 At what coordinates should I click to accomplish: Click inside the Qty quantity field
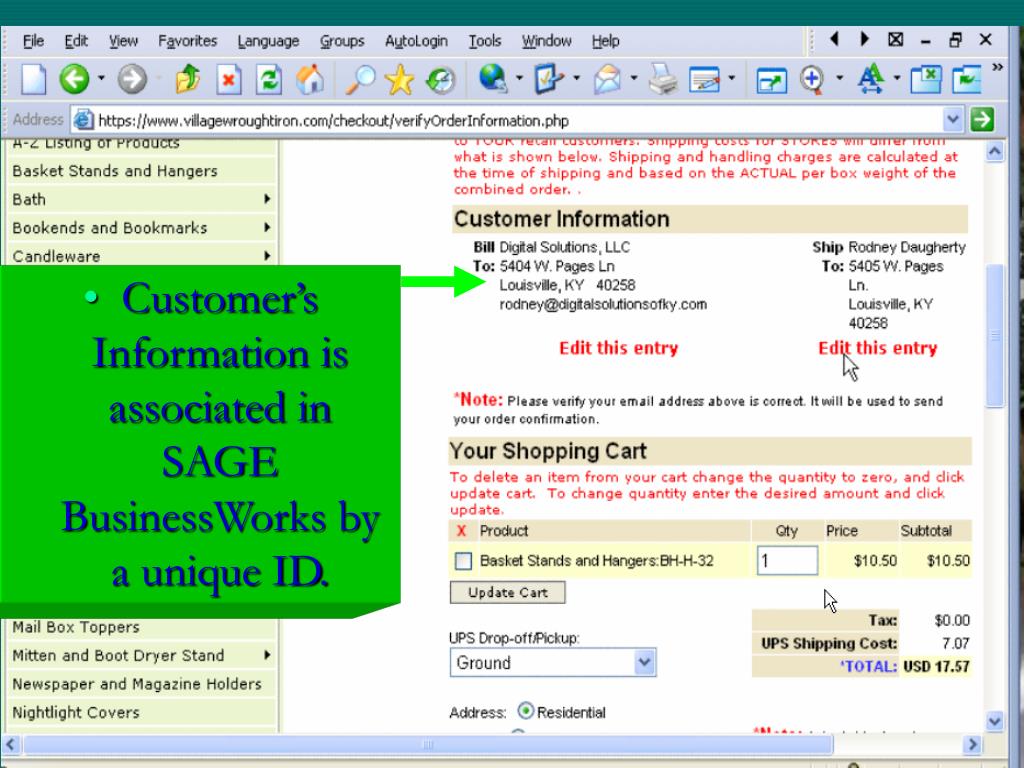tap(786, 560)
